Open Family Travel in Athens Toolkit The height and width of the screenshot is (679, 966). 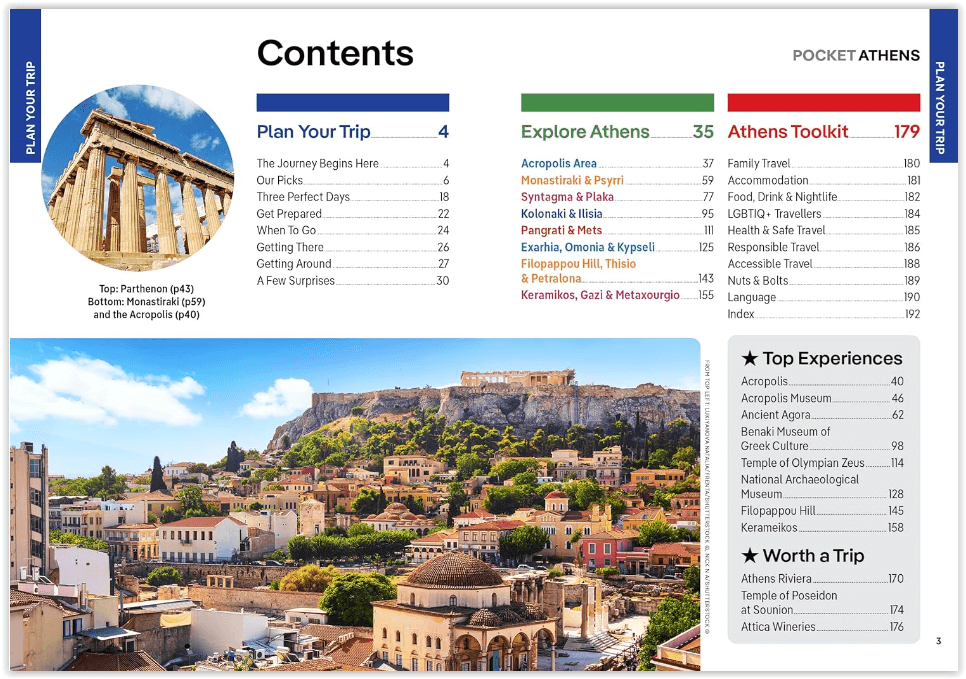758,164
